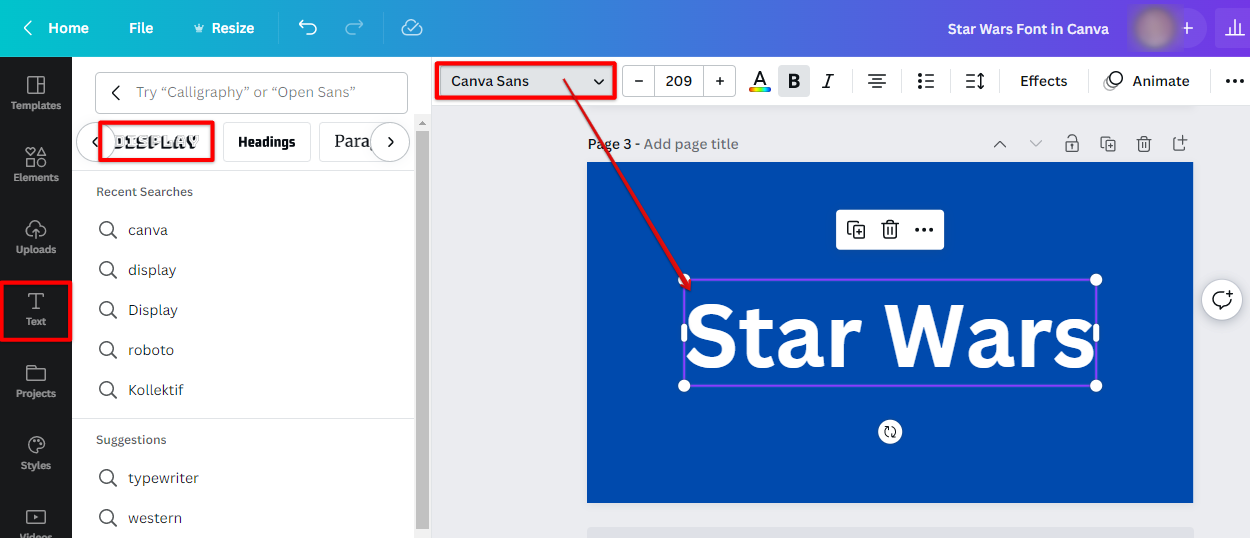The width and height of the screenshot is (1250, 538).
Task: Delete the page using trash icon
Action: pyautogui.click(x=1144, y=144)
